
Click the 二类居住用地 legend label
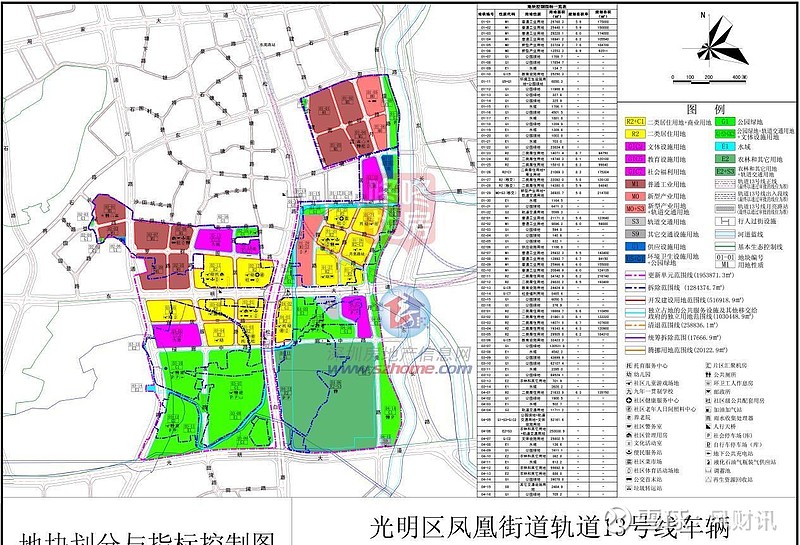pos(667,134)
